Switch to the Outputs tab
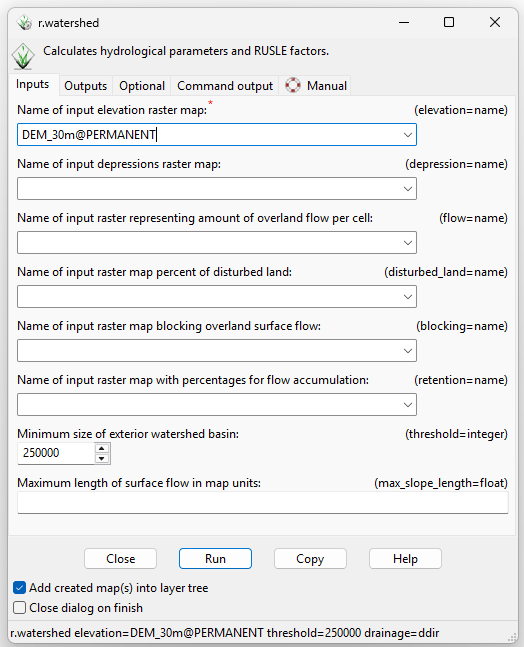The height and width of the screenshot is (647, 524). [x=85, y=85]
